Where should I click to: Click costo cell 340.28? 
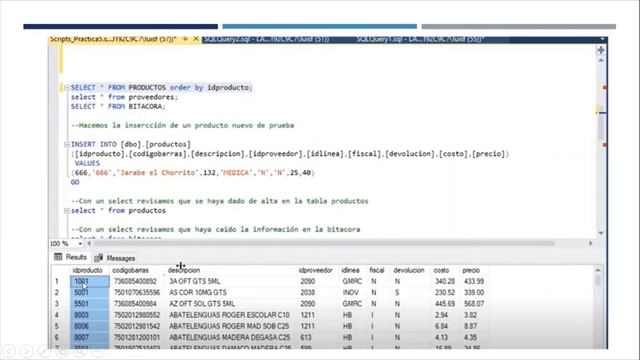pyautogui.click(x=445, y=281)
